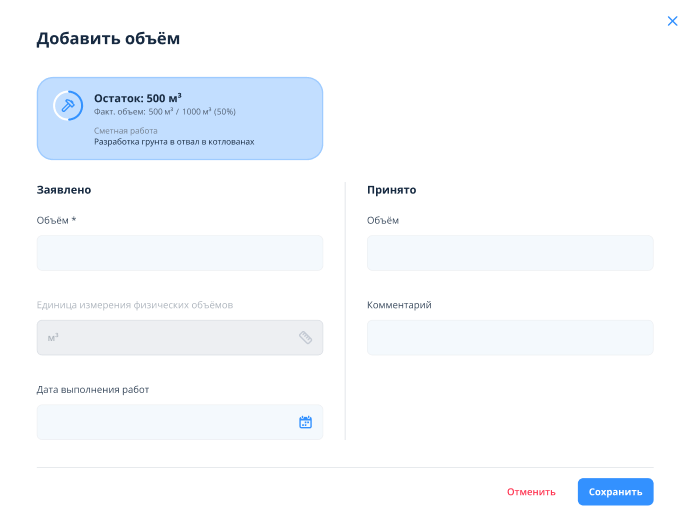Open the Дата выполнения работ date field
The height and width of the screenshot is (528, 691).
[x=180, y=422]
